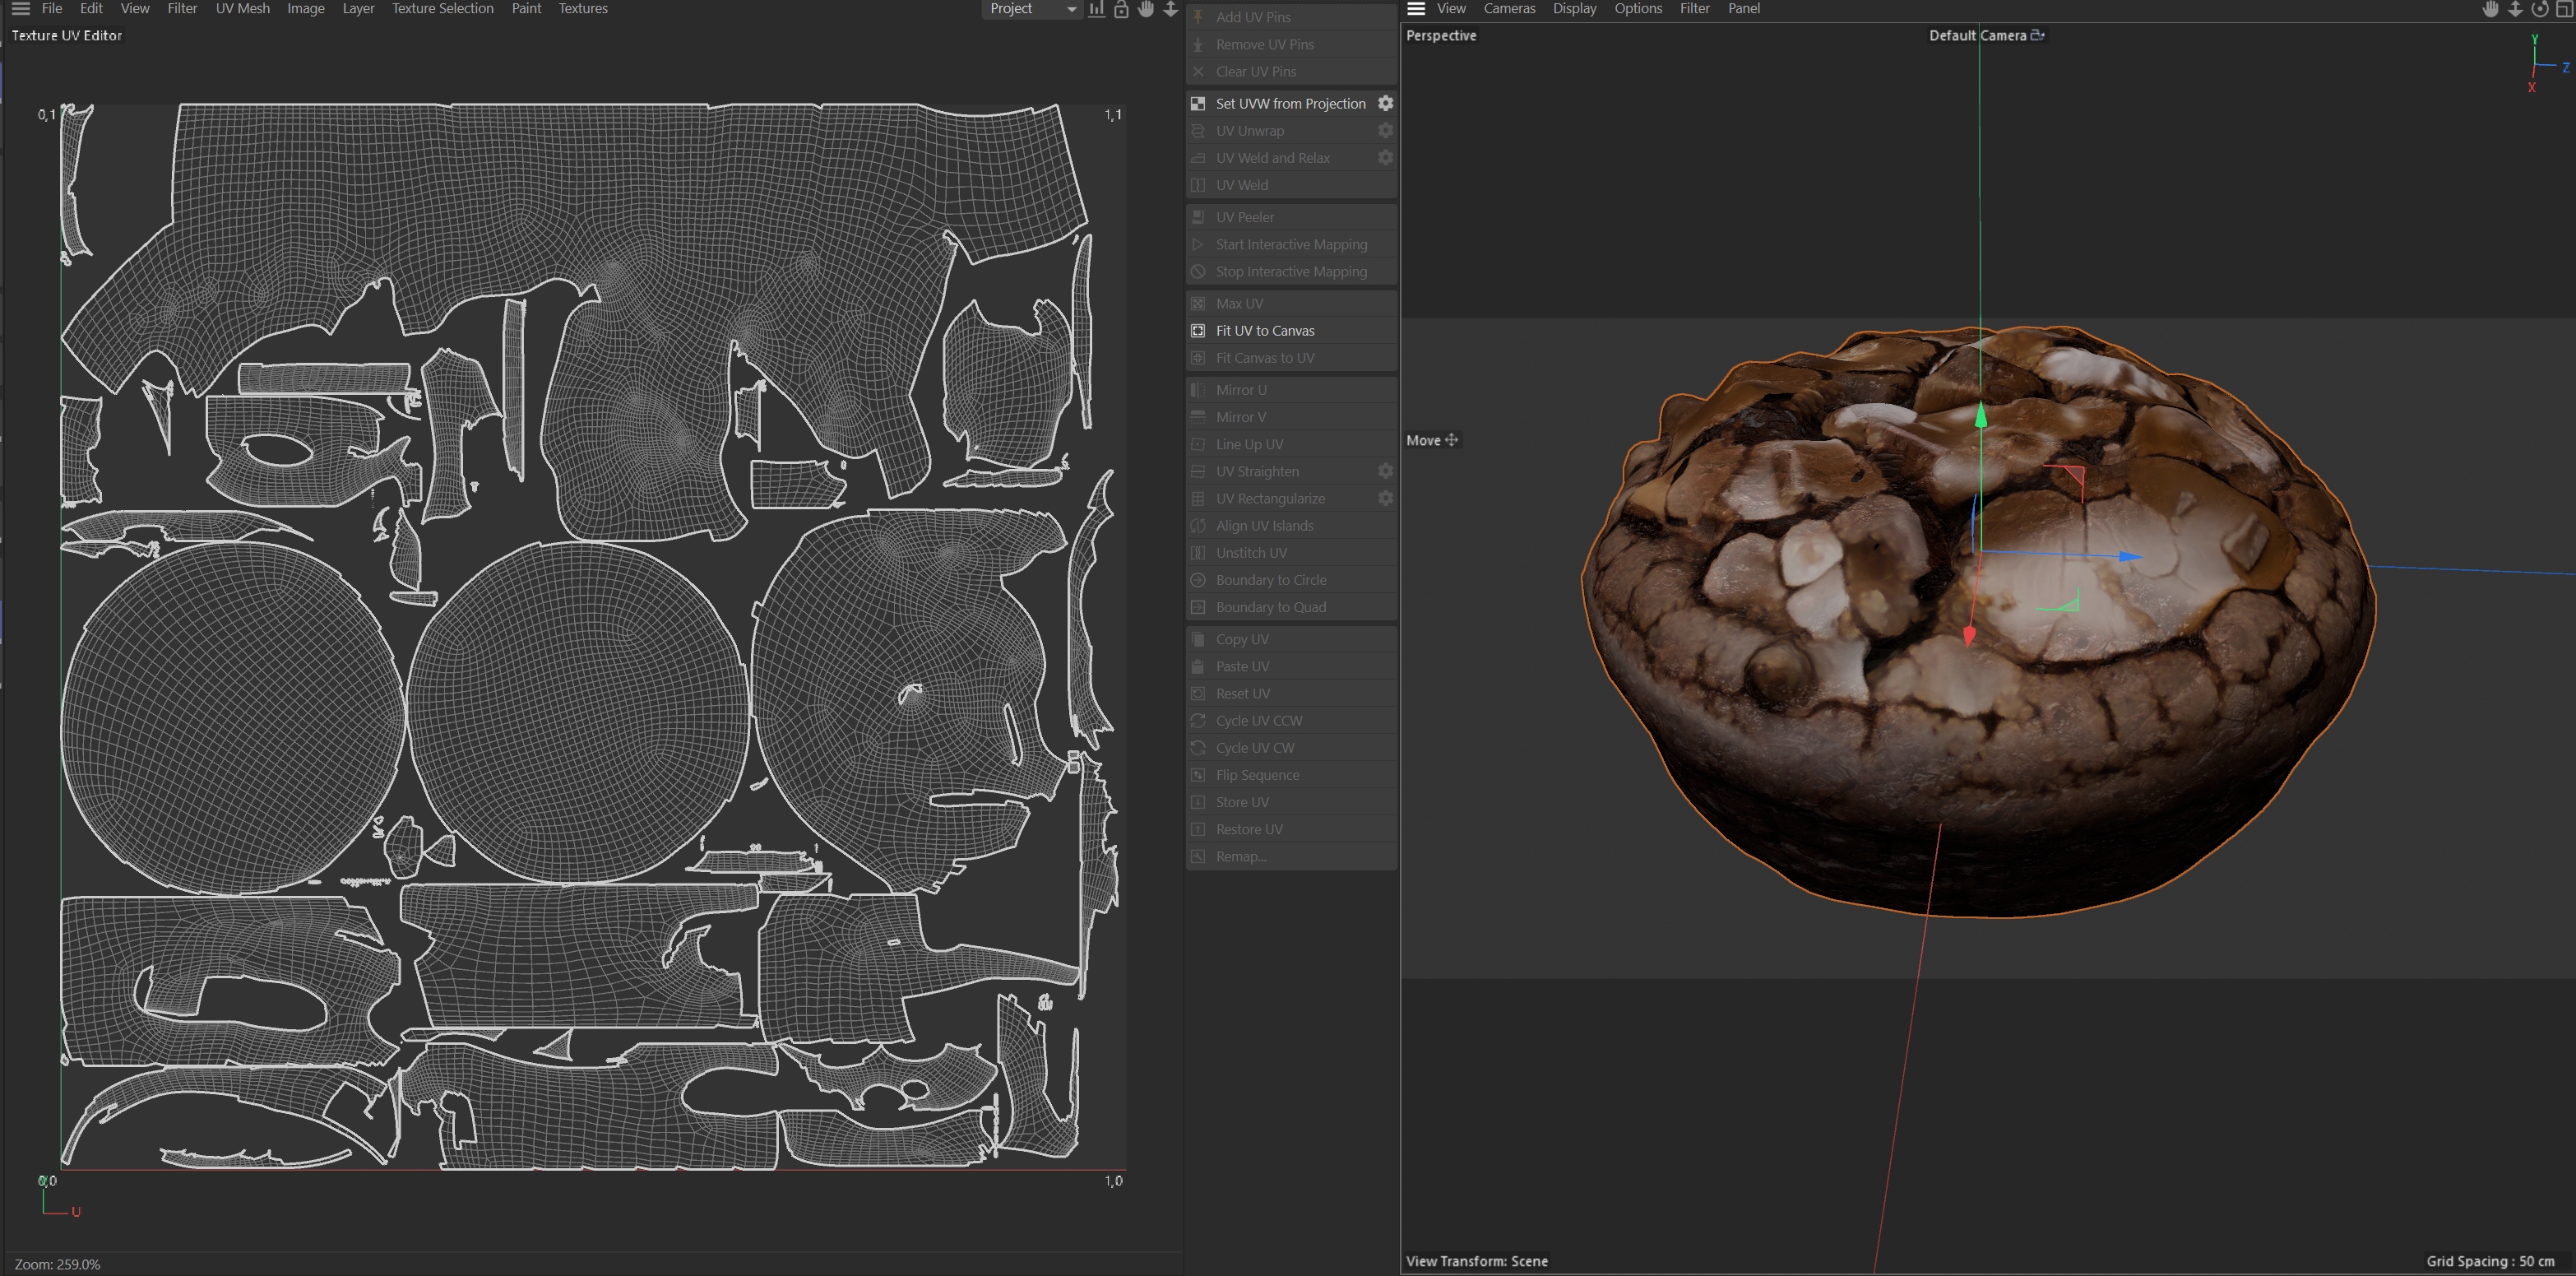Open the viewport hamburger menu

point(1416,9)
